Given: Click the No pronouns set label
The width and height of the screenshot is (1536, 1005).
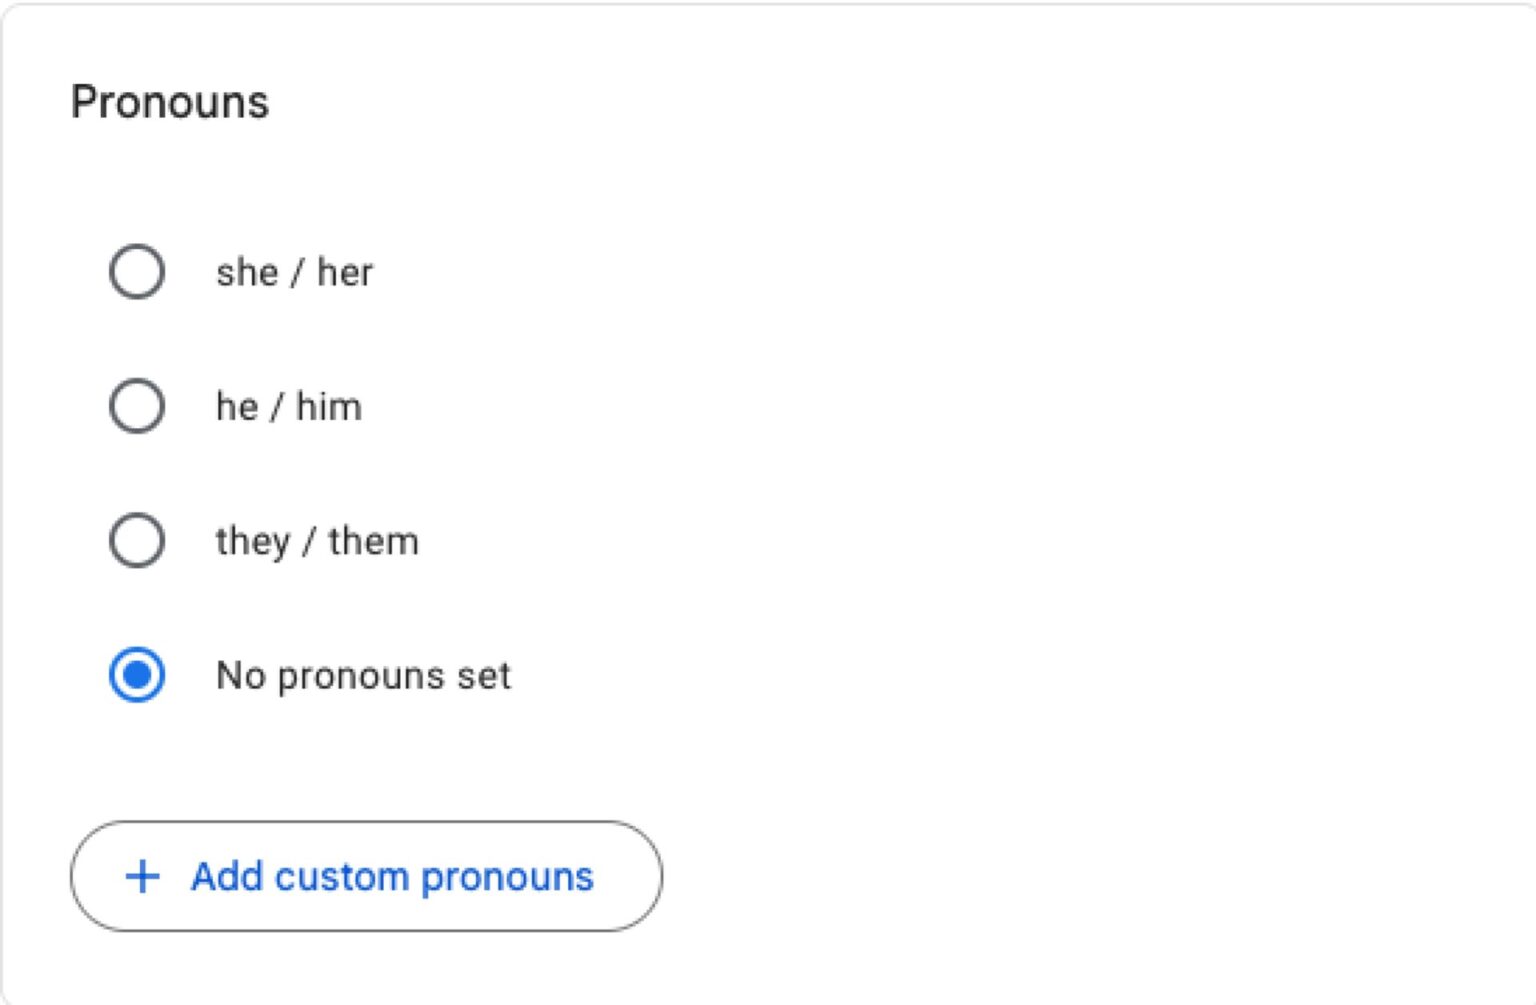Looking at the screenshot, I should (363, 675).
